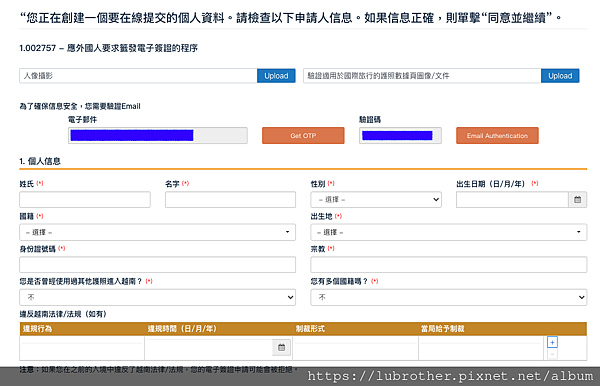Click the 違規行為 column header
The height and width of the screenshot is (386, 600).
(x=38, y=329)
